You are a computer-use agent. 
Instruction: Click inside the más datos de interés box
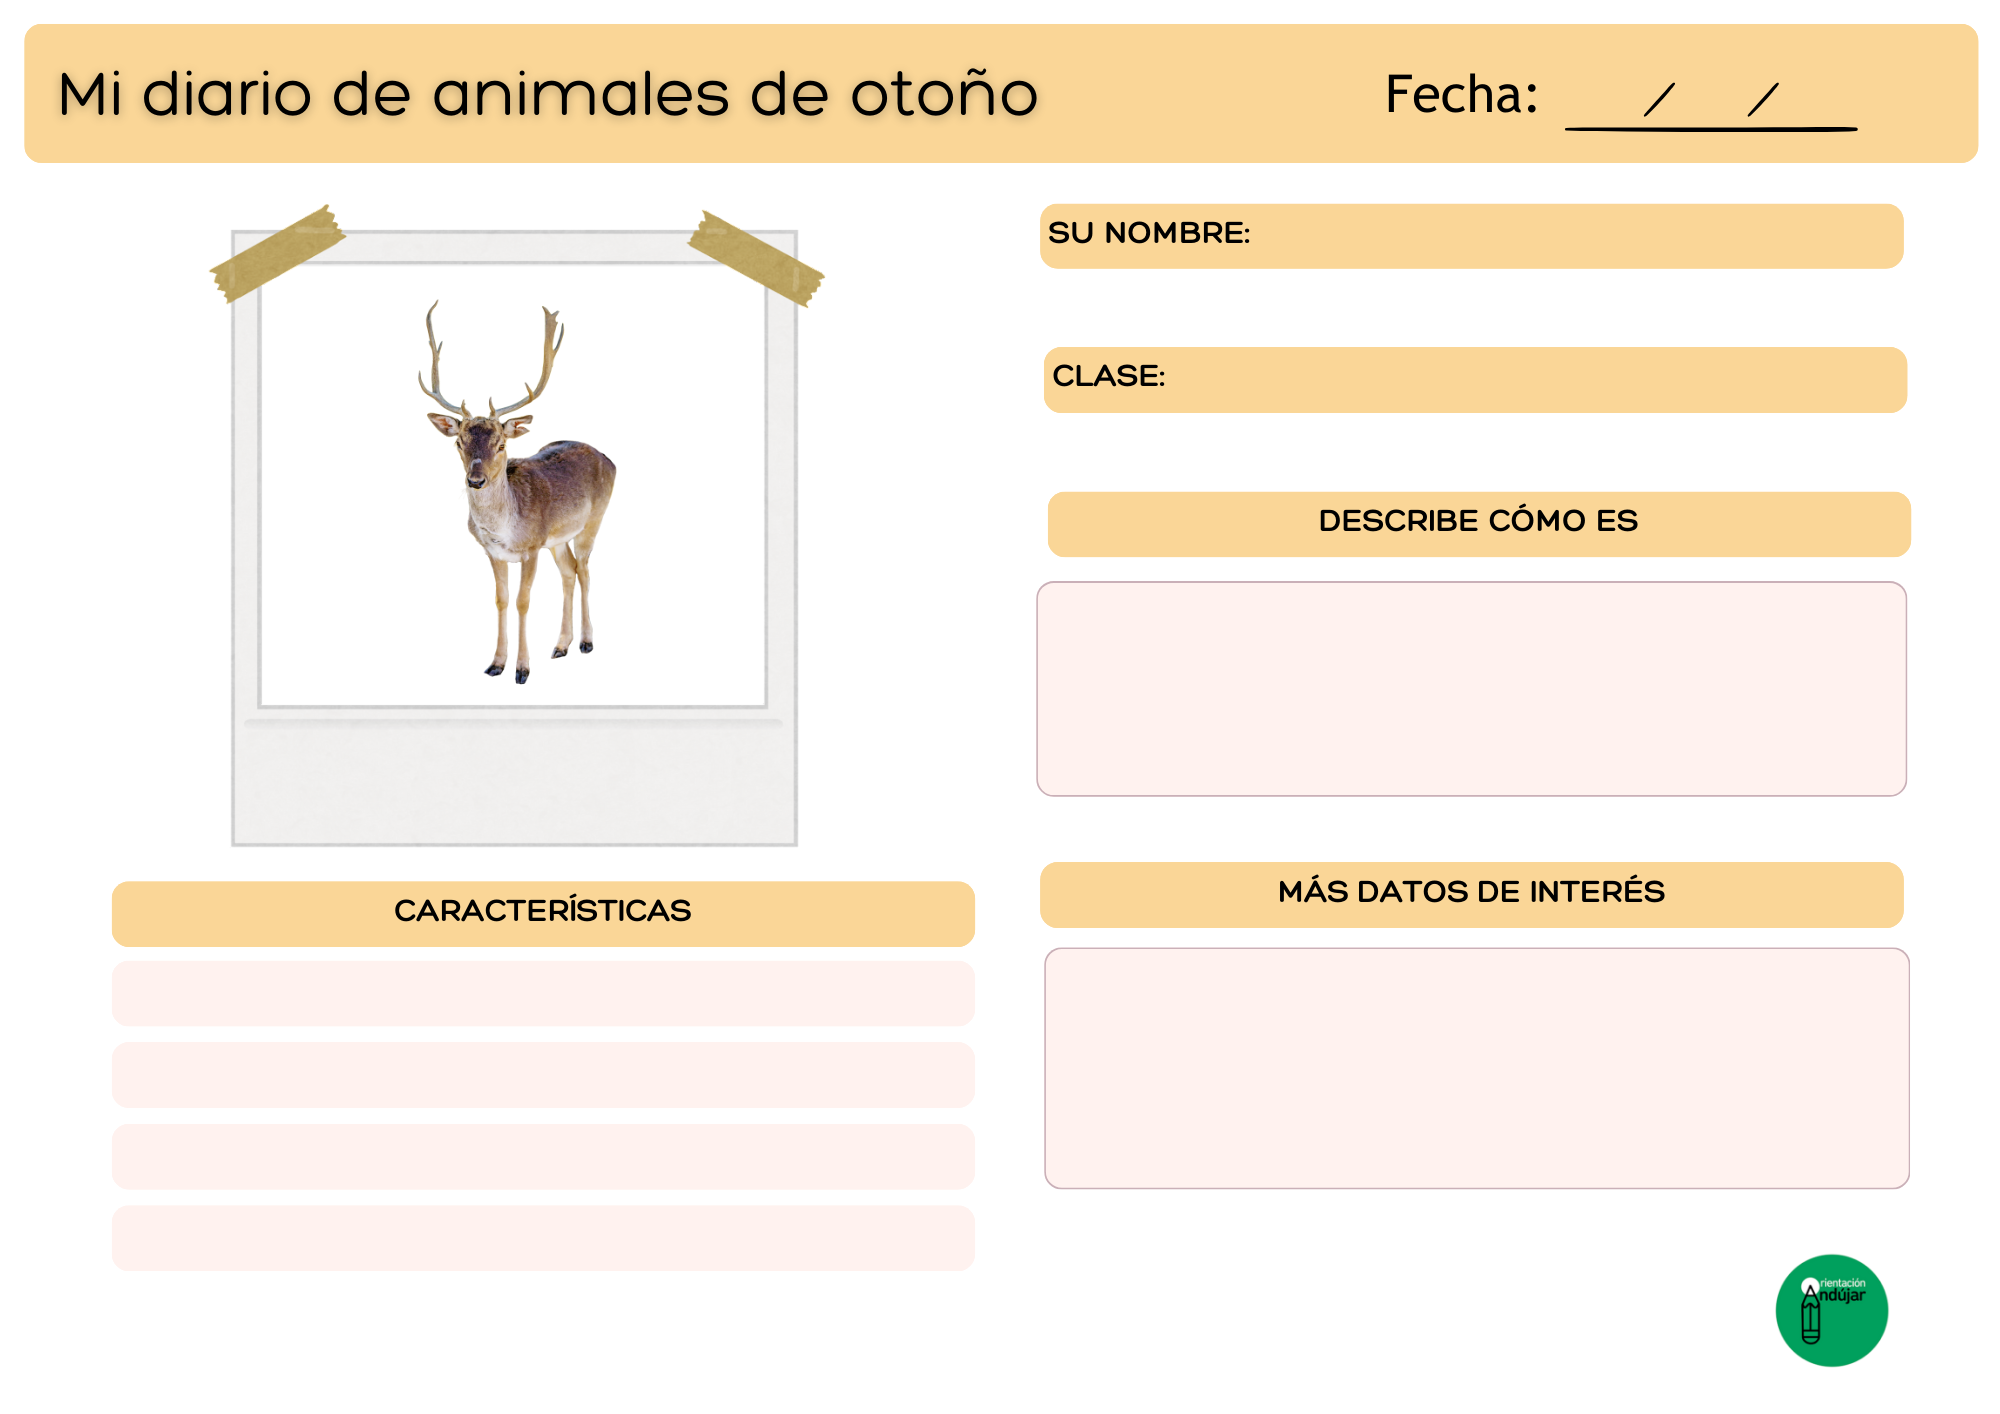click(x=1476, y=1068)
